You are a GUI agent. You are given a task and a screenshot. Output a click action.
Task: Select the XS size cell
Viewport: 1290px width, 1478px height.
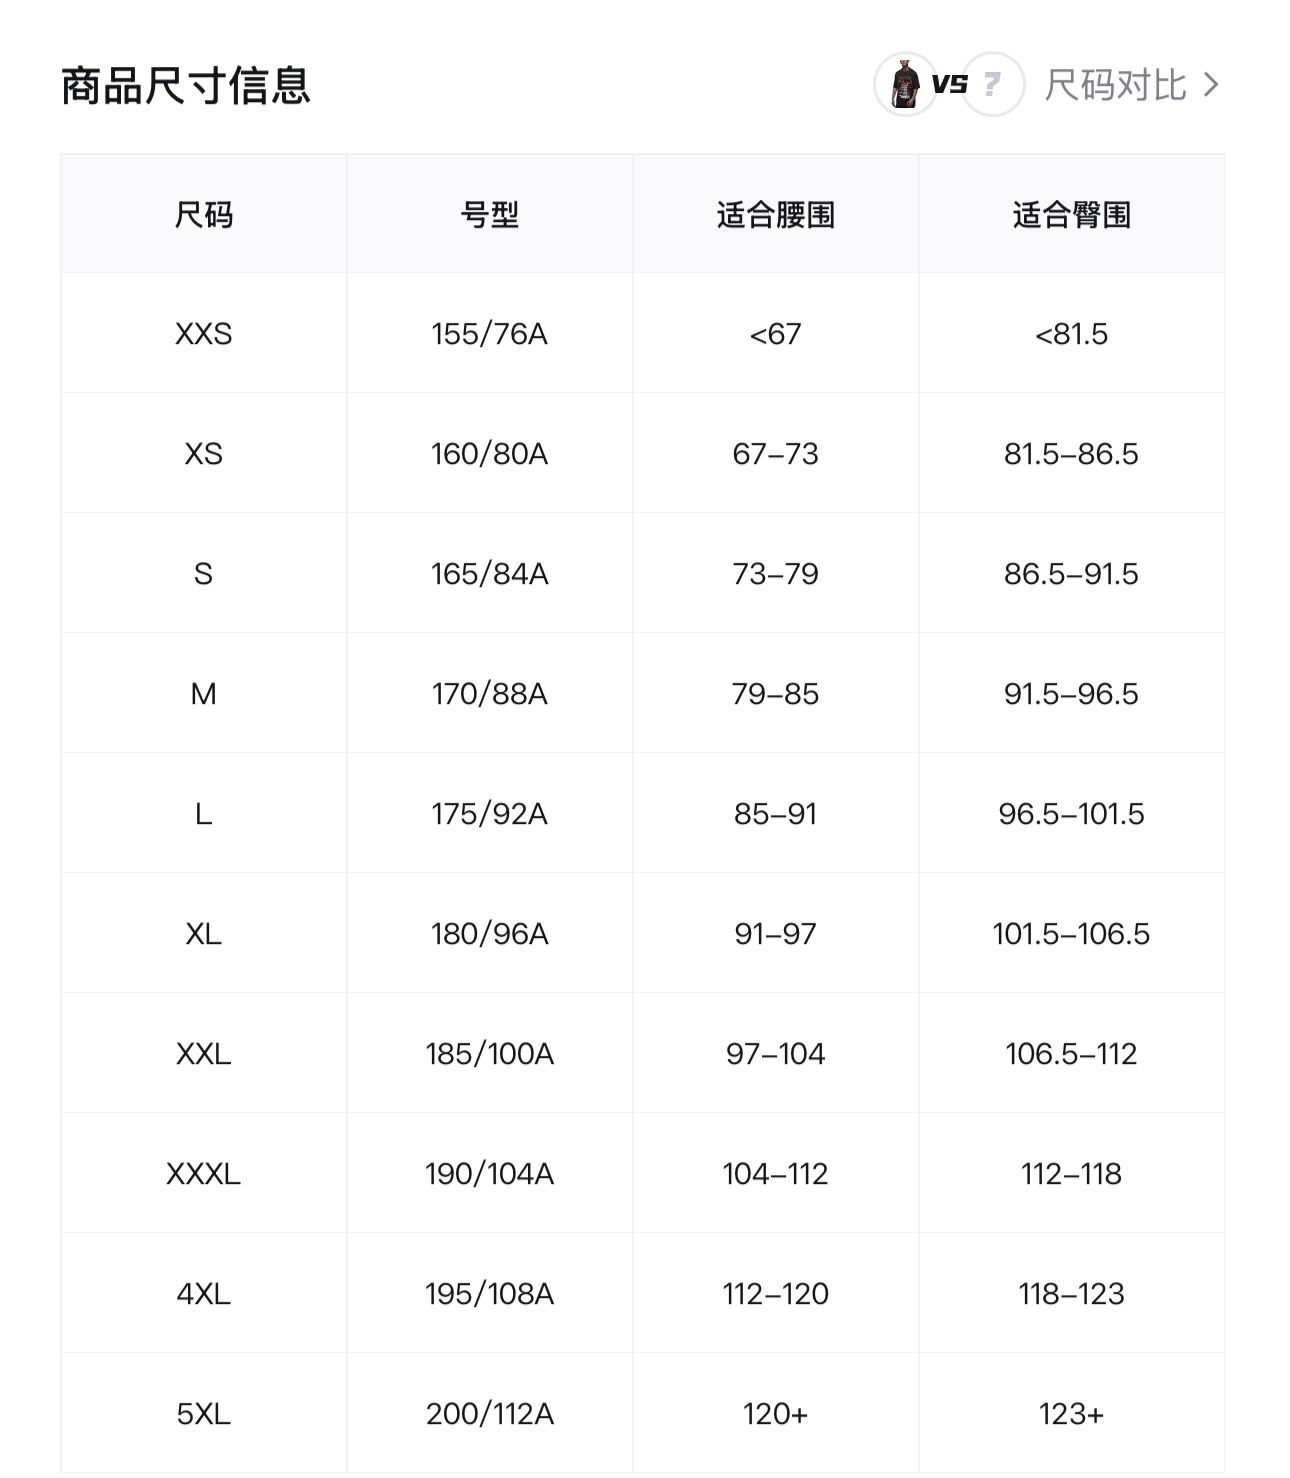coord(204,453)
